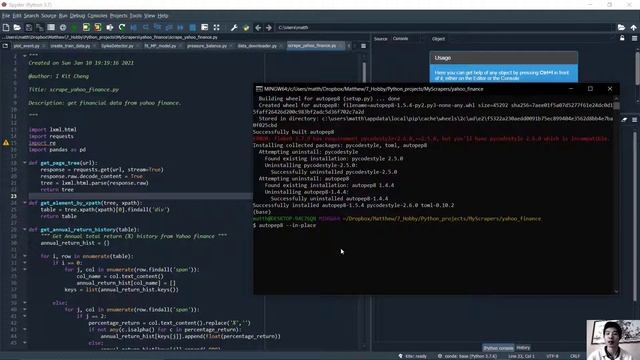Screen dimensions: 640x360
Task: Re-run the last script icon
Action: (122, 27)
